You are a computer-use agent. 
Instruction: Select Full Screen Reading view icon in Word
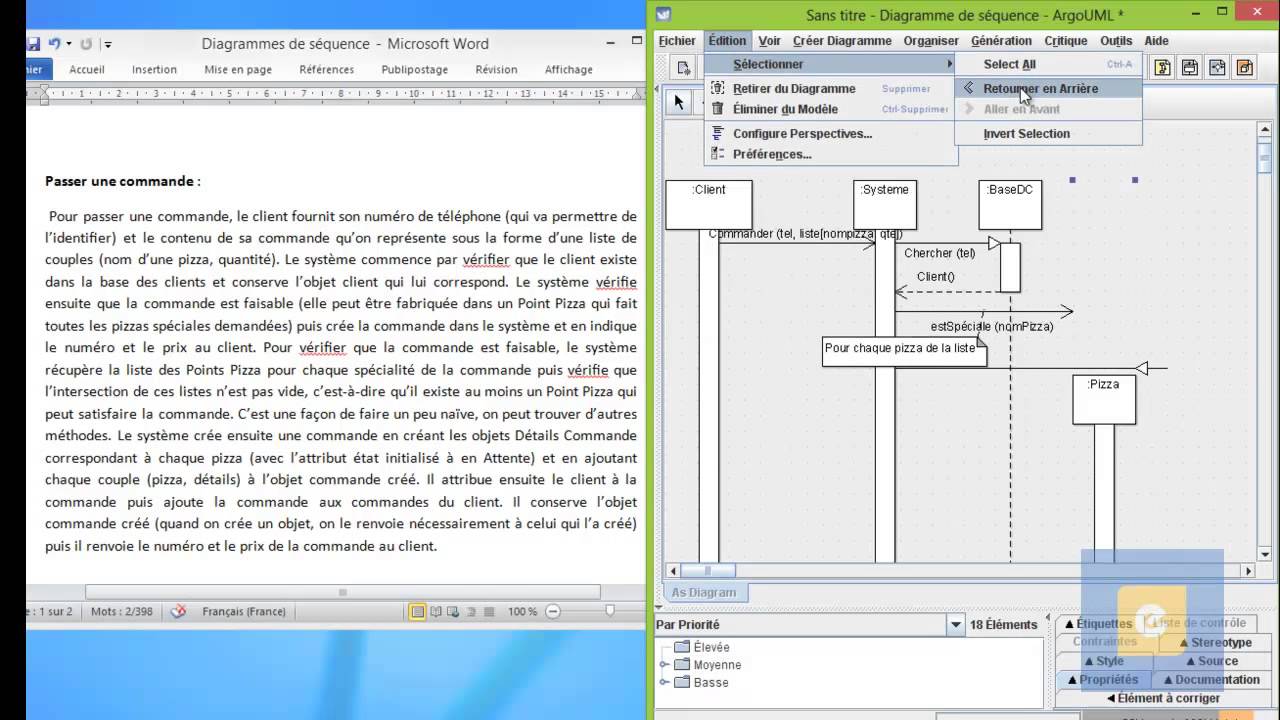(436, 611)
